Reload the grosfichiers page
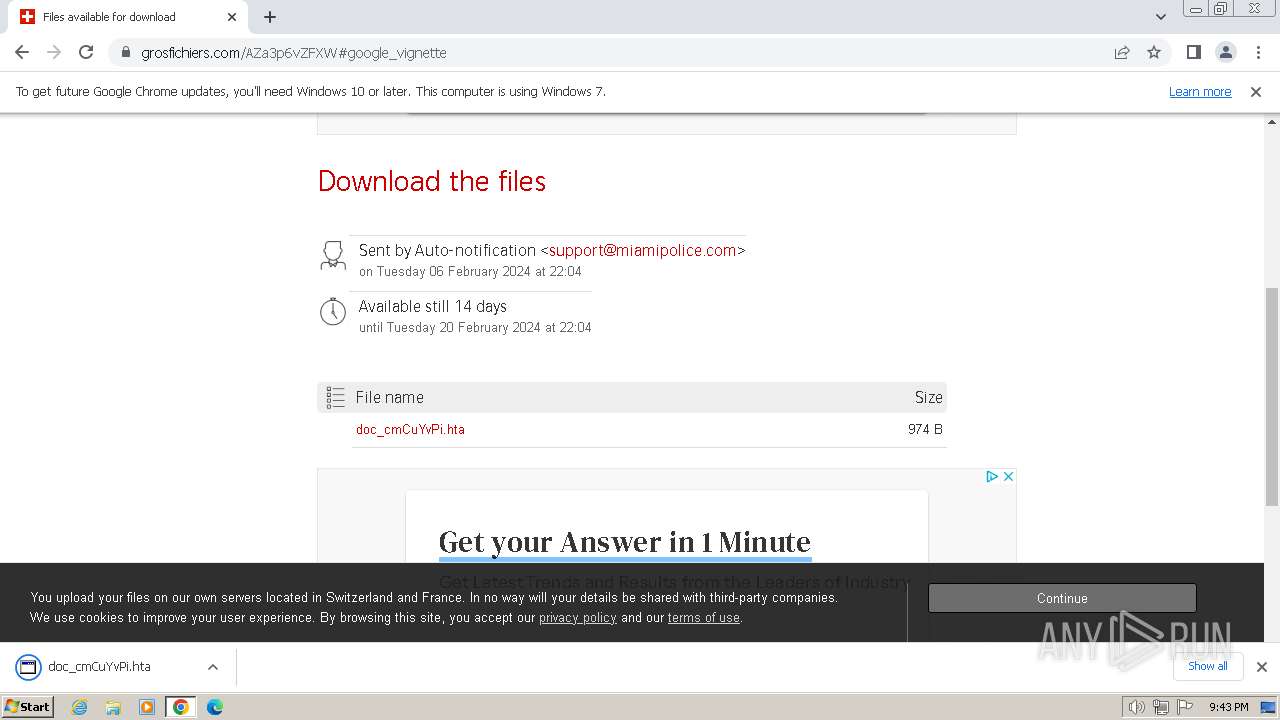 [x=86, y=52]
